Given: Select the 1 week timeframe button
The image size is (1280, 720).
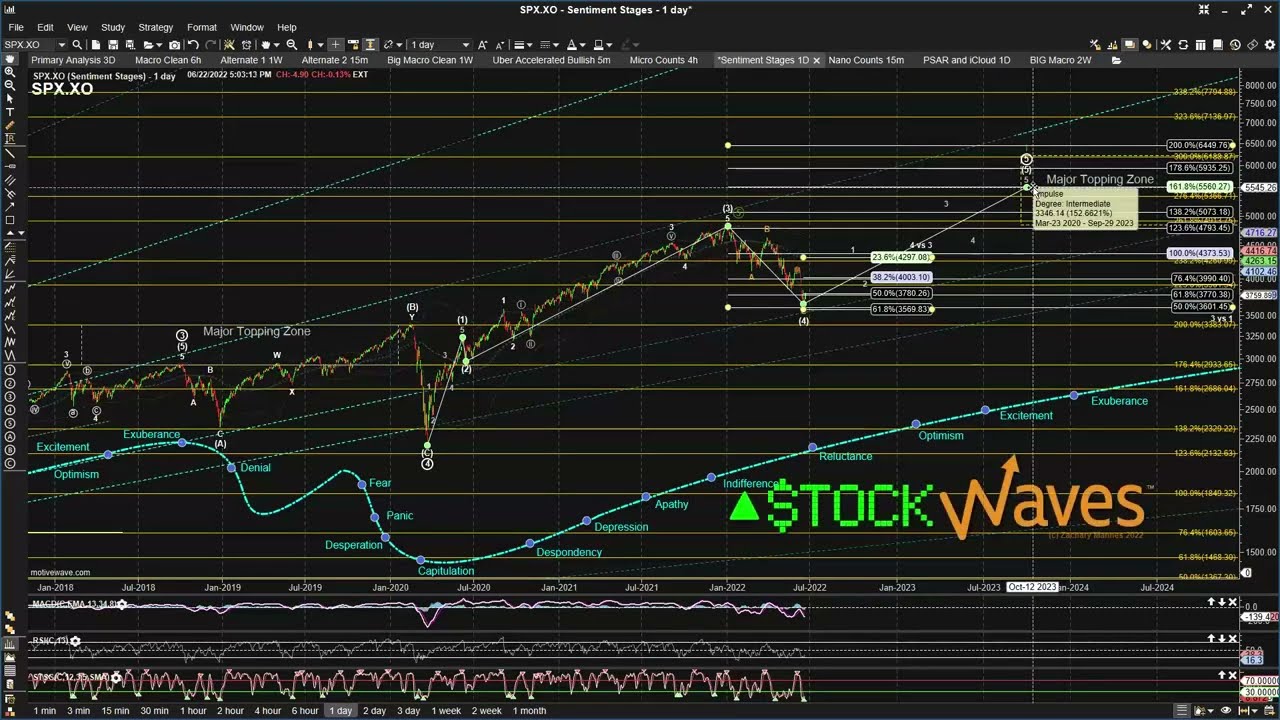Looking at the screenshot, I should (x=446, y=710).
